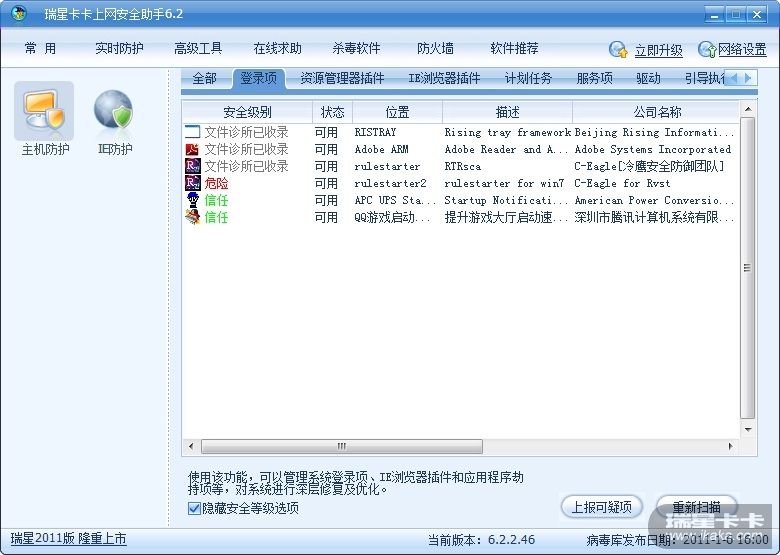Click the scroll left arrow of list

192,446
